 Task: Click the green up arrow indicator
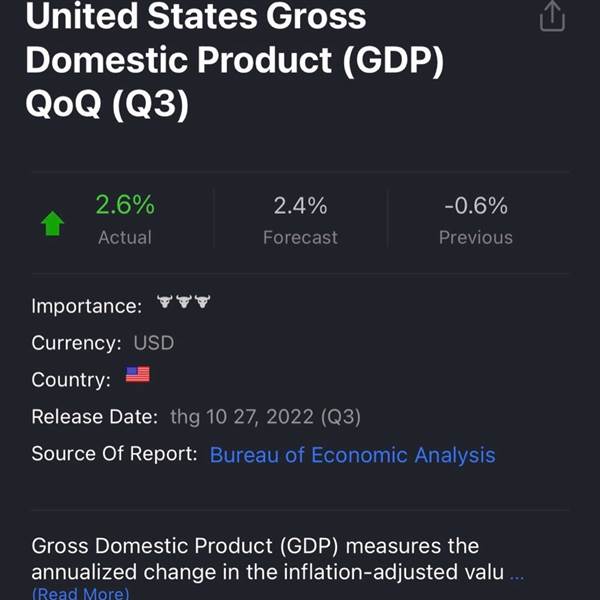coord(52,223)
